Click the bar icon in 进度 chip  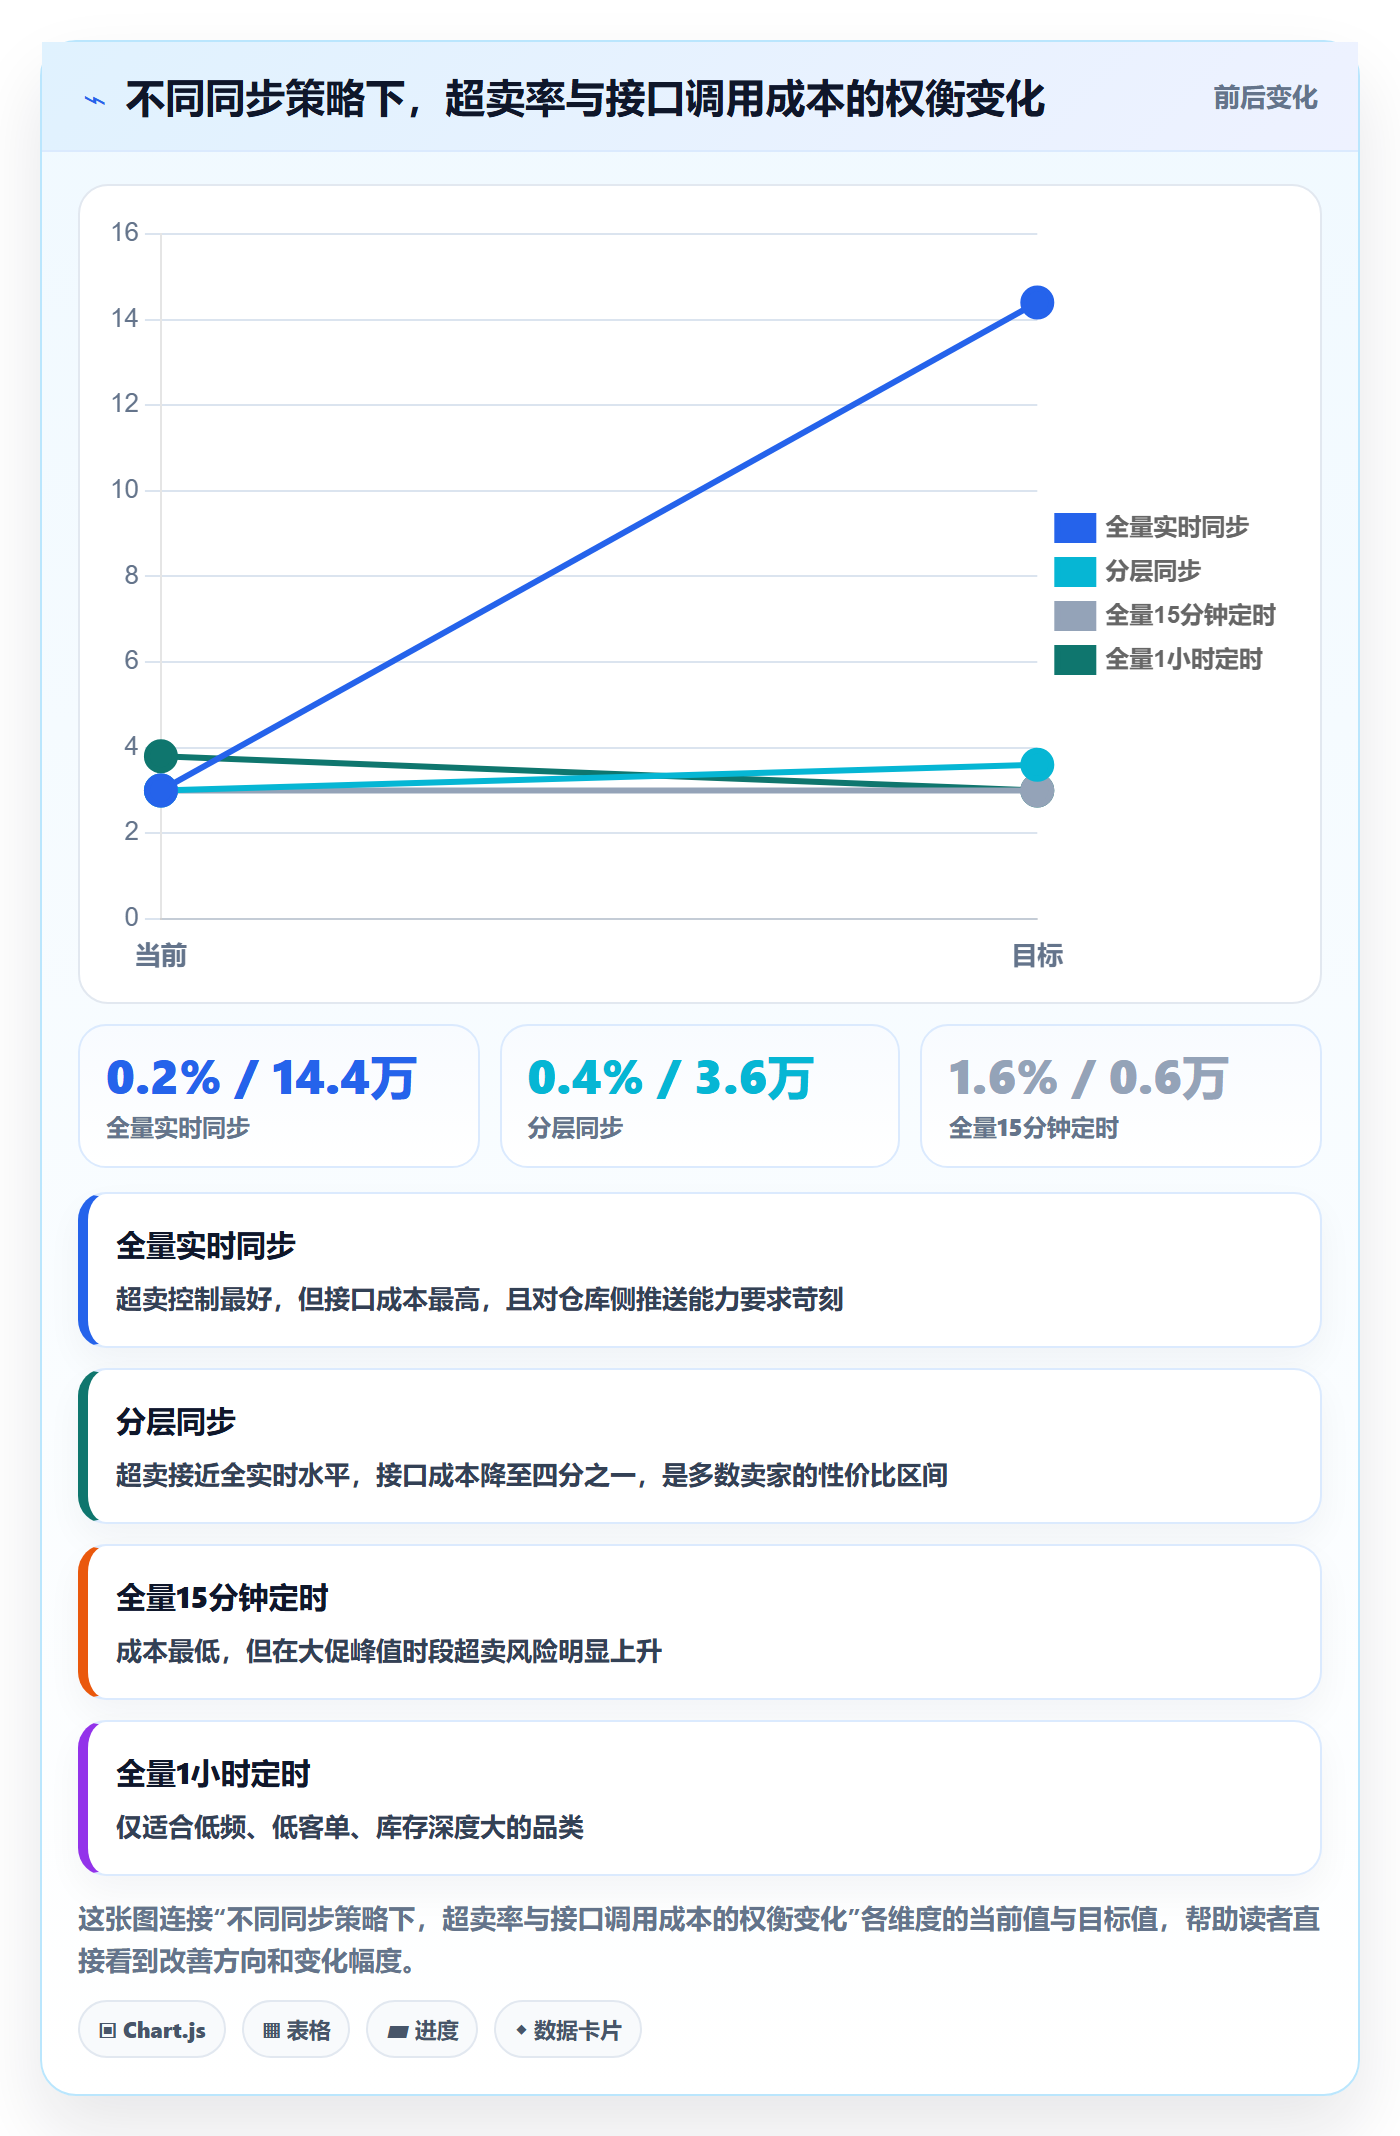click(x=398, y=2031)
